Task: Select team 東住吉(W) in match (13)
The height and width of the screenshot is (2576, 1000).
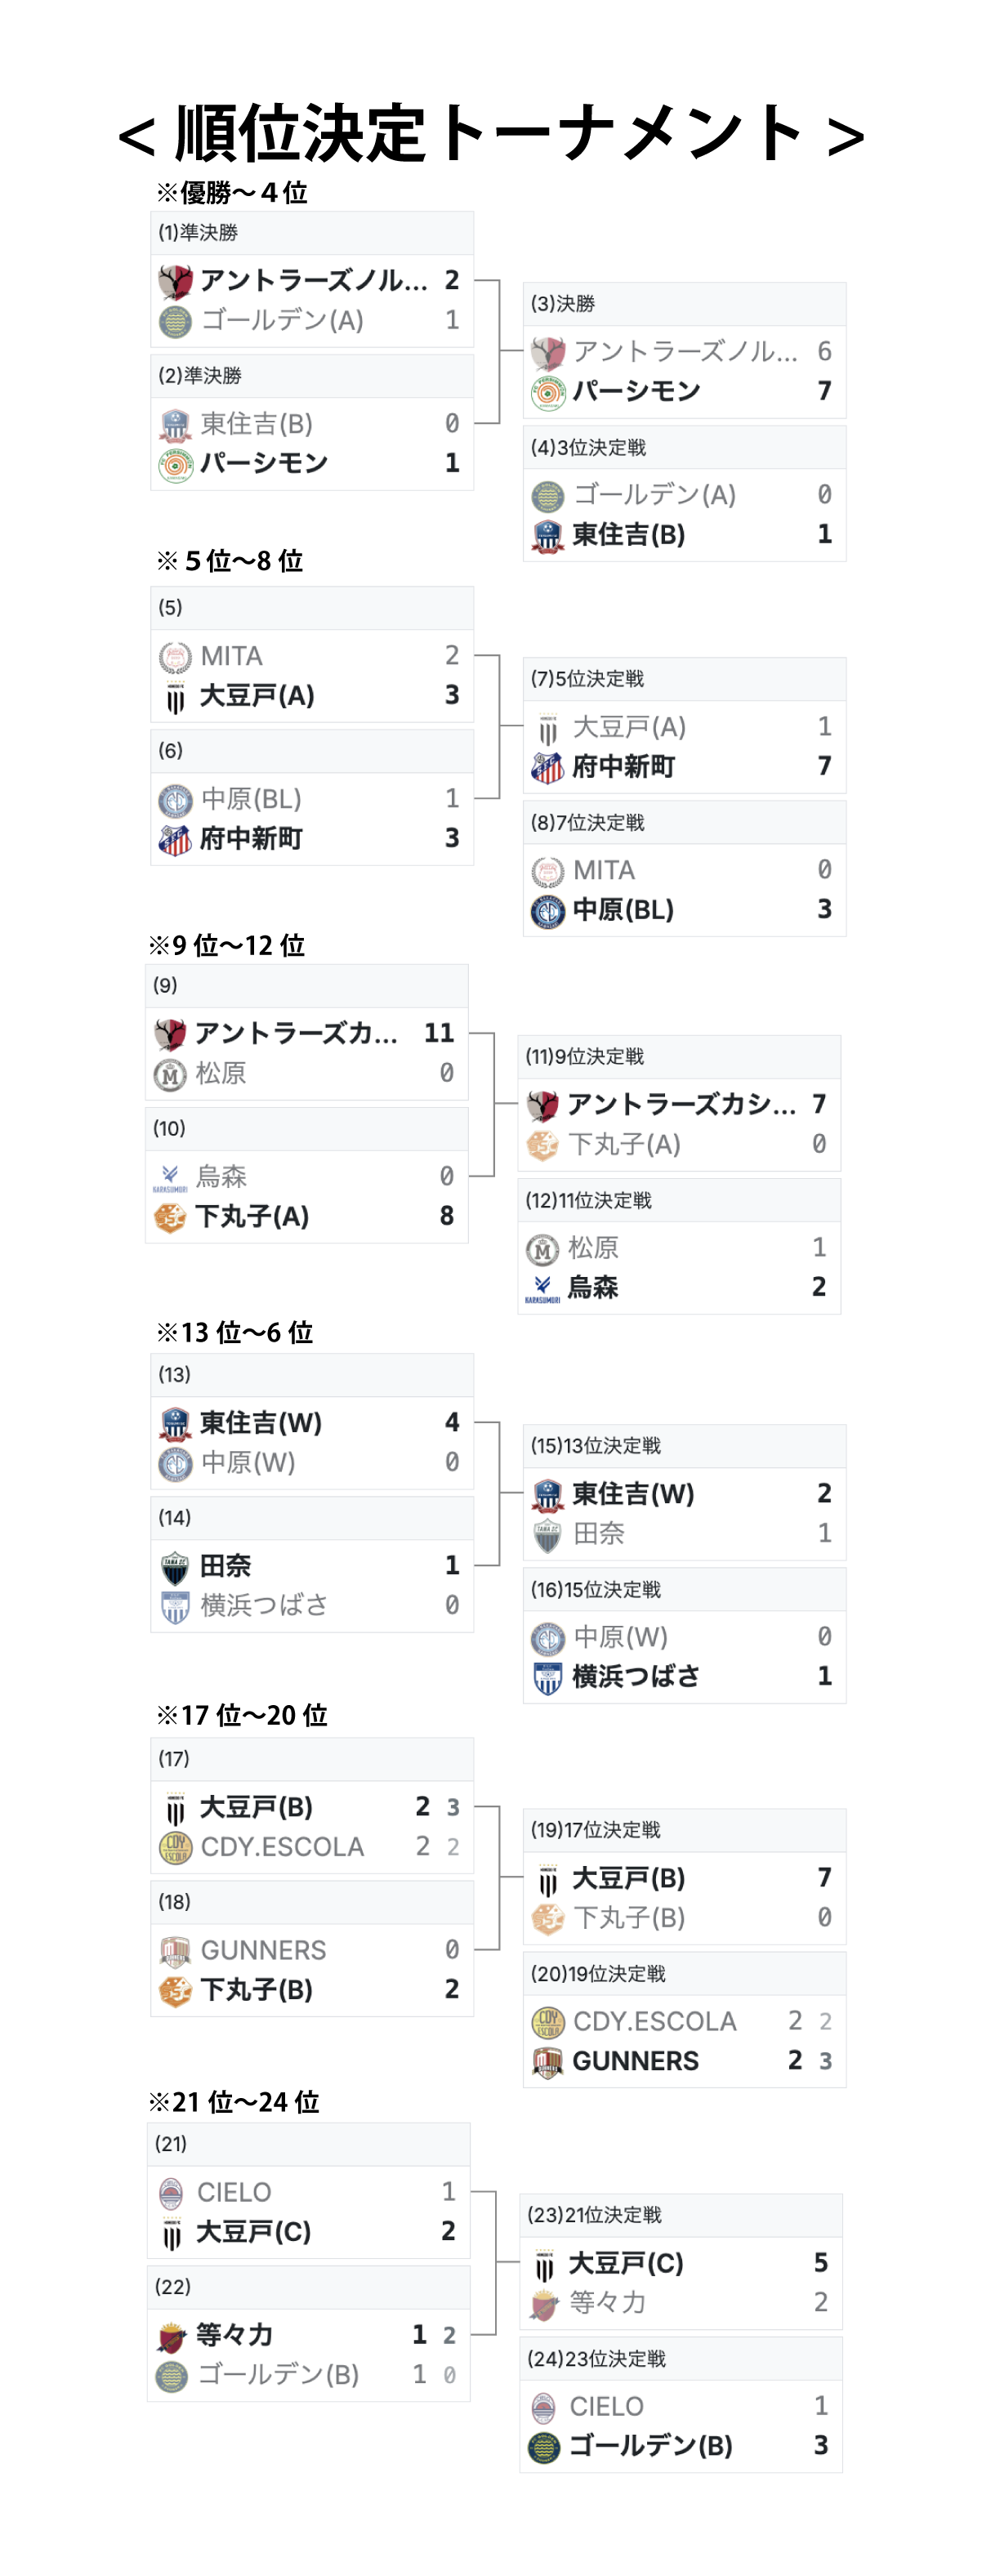Action: click(261, 1423)
